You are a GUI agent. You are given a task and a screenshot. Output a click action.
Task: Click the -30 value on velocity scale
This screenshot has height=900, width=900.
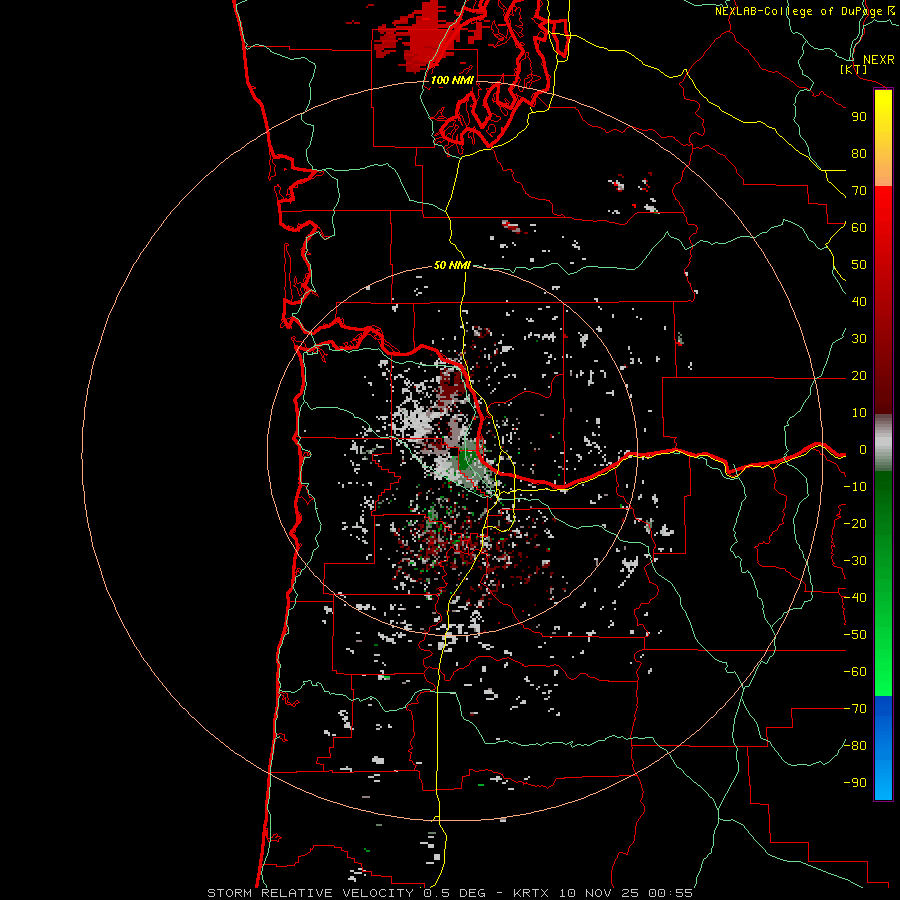click(x=855, y=561)
